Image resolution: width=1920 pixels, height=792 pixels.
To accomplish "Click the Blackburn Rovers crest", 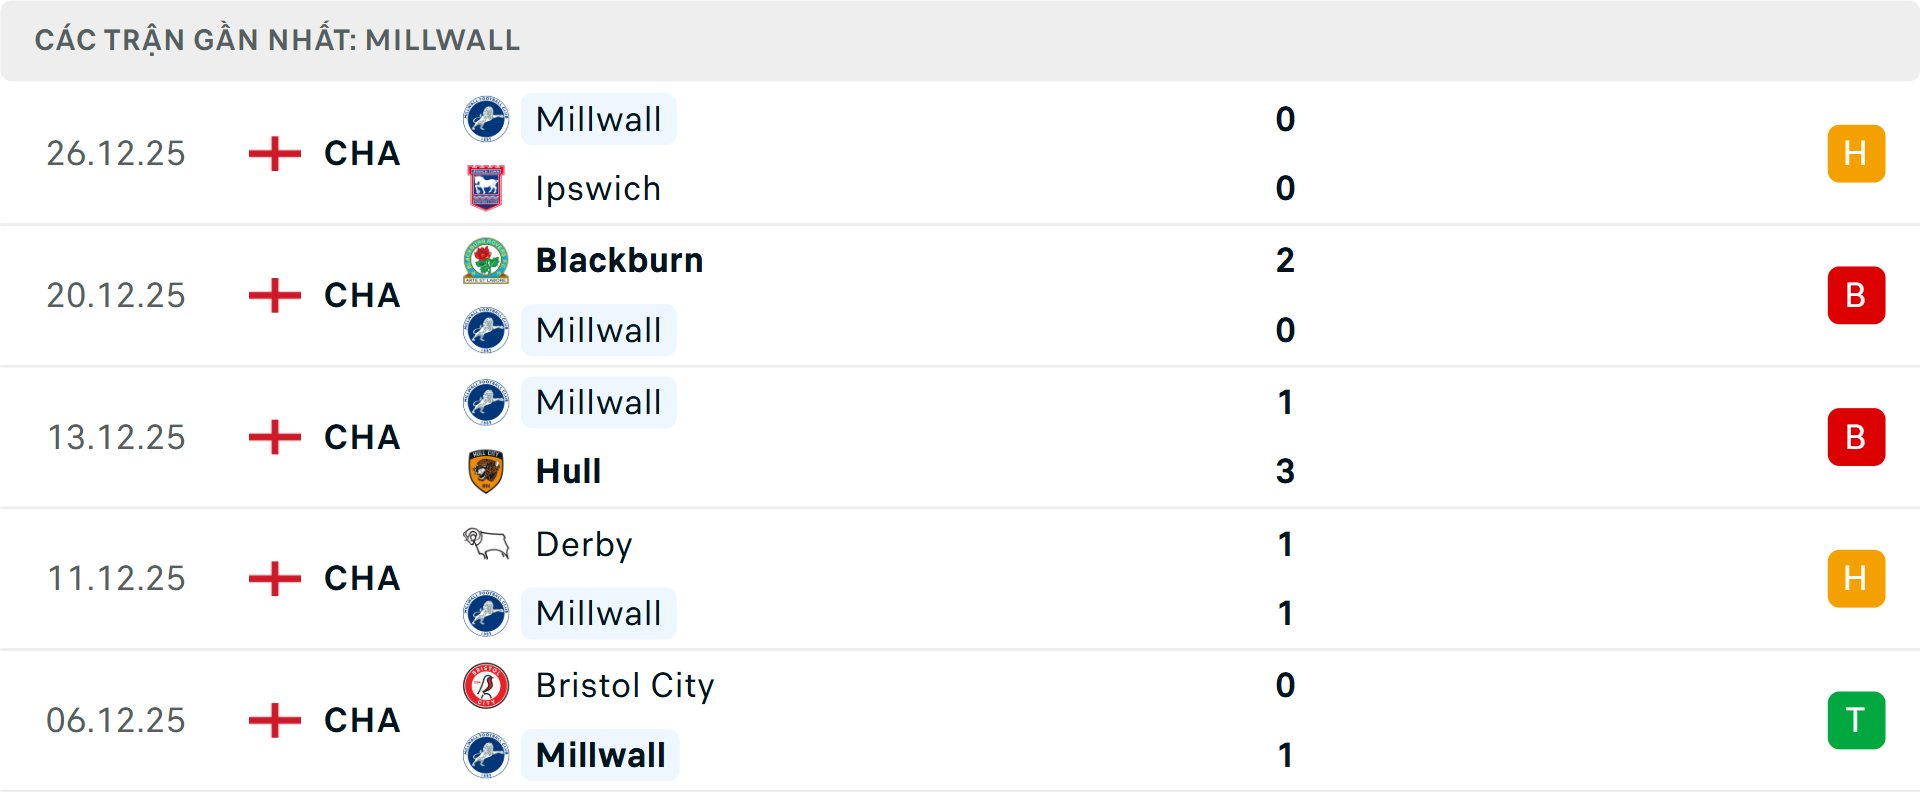I will (x=487, y=260).
